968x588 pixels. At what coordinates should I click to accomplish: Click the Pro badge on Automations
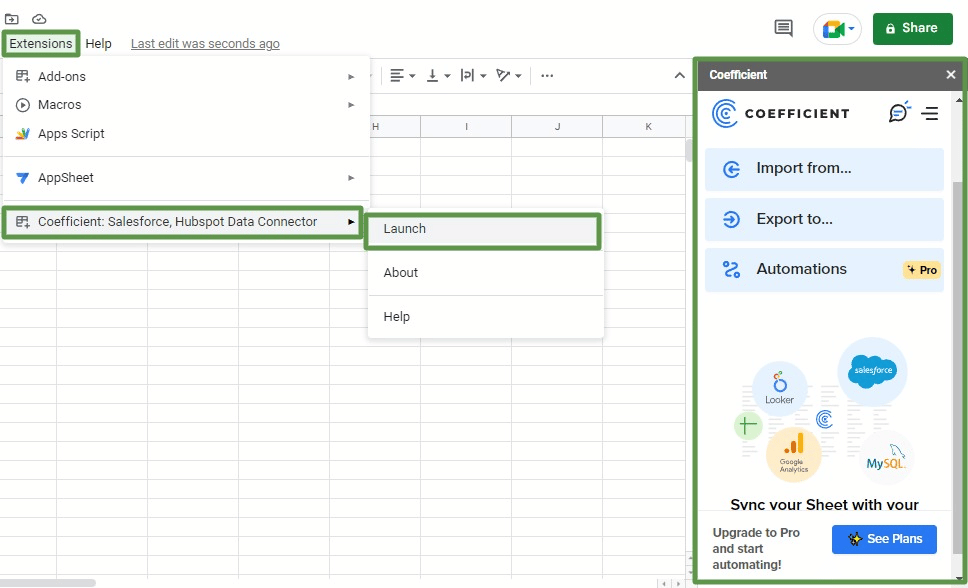coord(922,270)
